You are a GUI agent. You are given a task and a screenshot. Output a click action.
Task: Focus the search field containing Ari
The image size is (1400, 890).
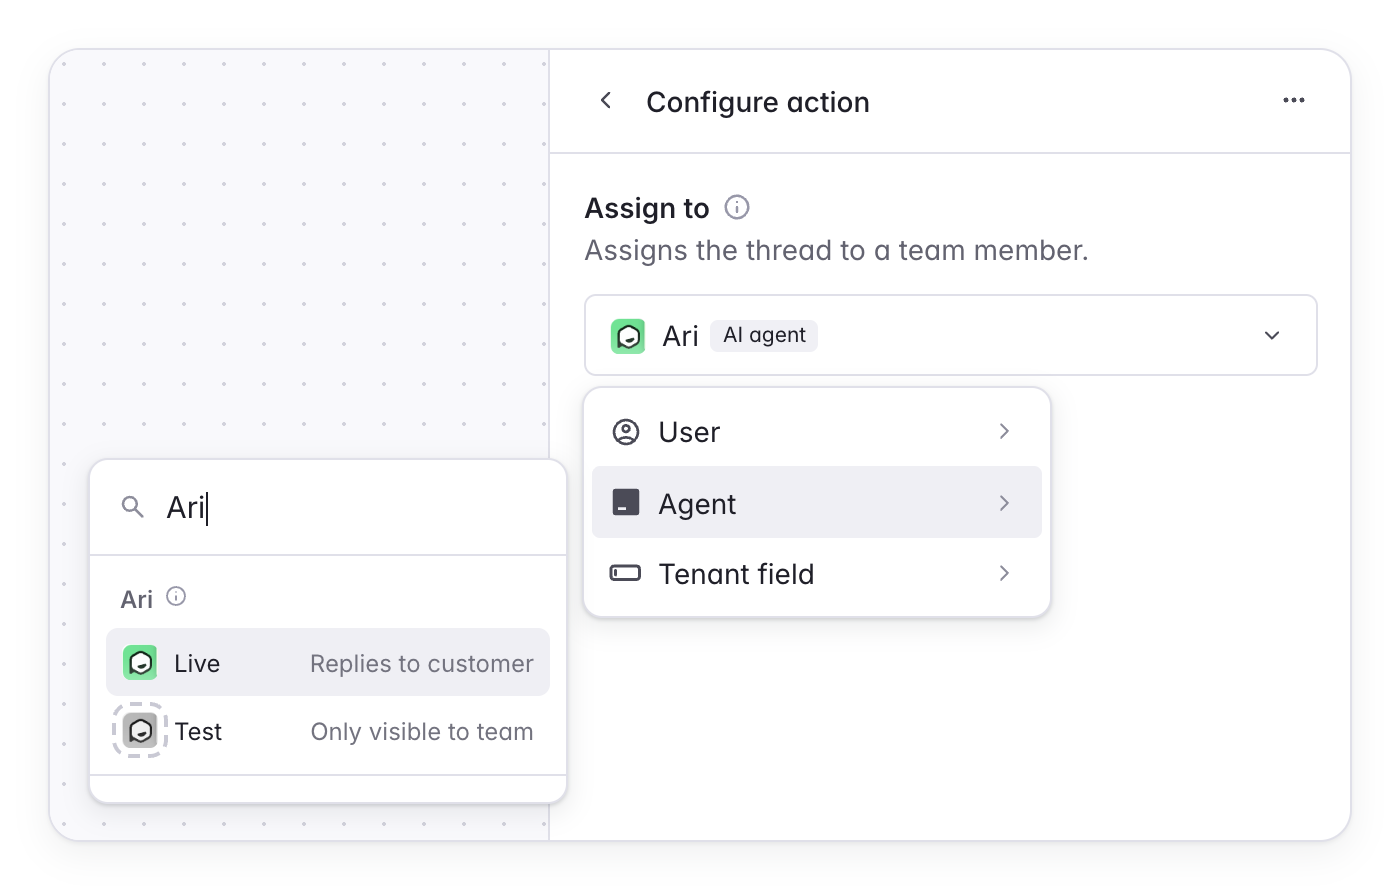pyautogui.click(x=328, y=508)
